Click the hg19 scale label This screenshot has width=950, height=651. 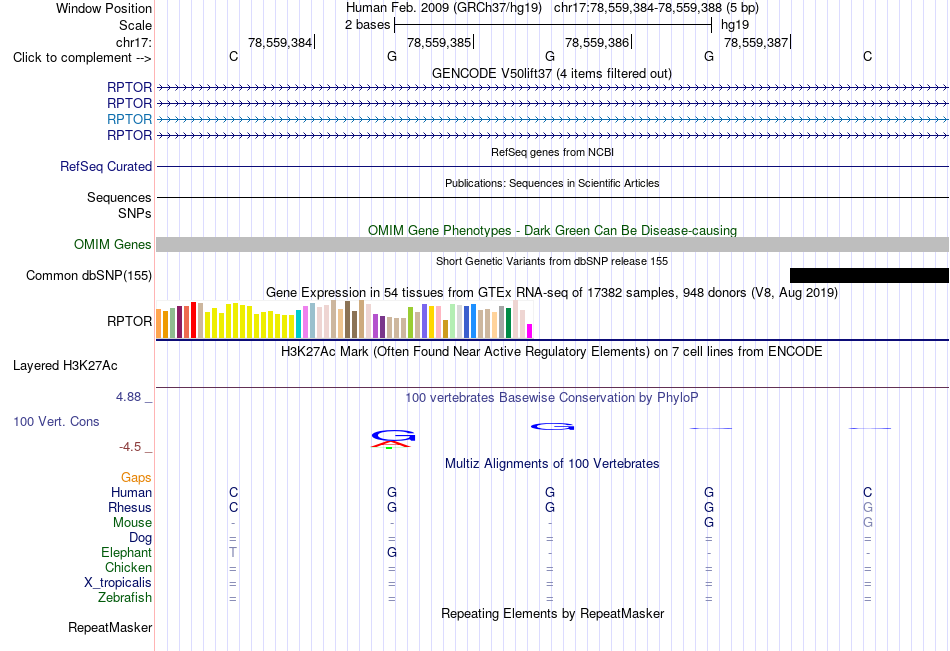pos(734,25)
